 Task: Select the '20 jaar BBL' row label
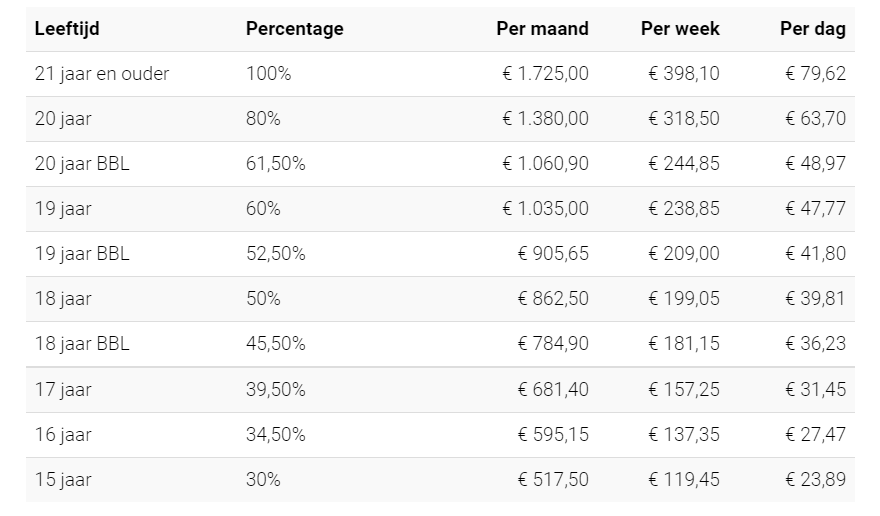pos(82,164)
